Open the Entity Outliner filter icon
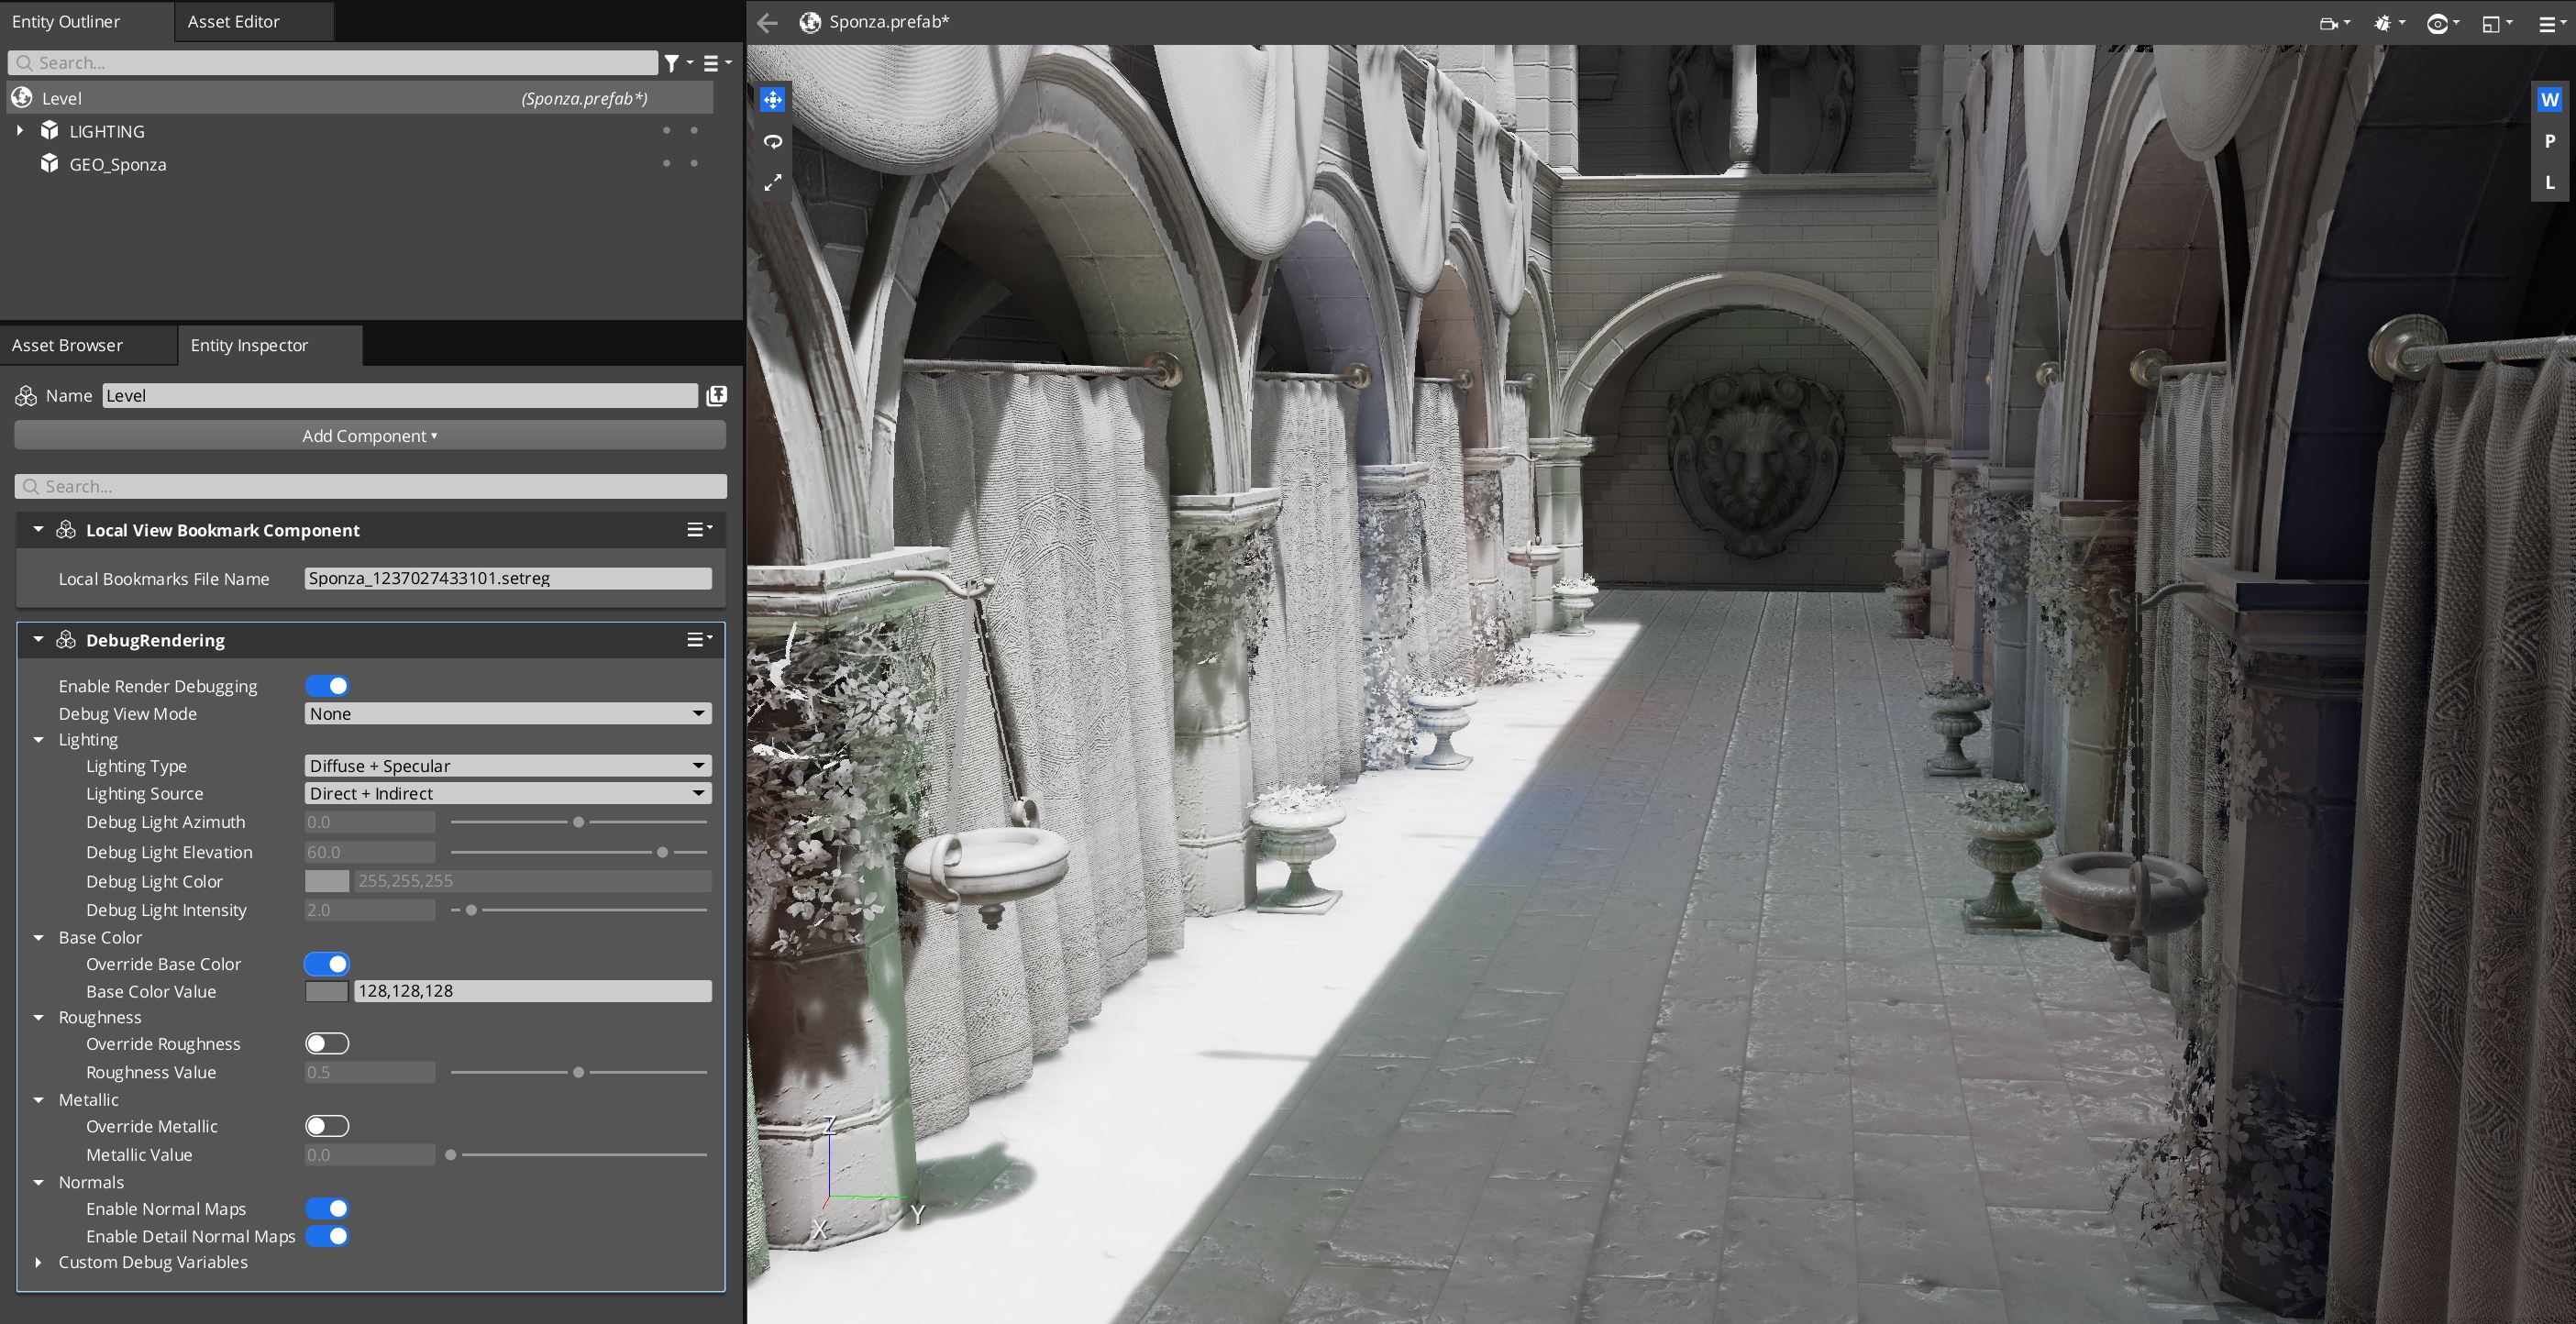Screen dimensions: 2576x1324 click(673, 63)
